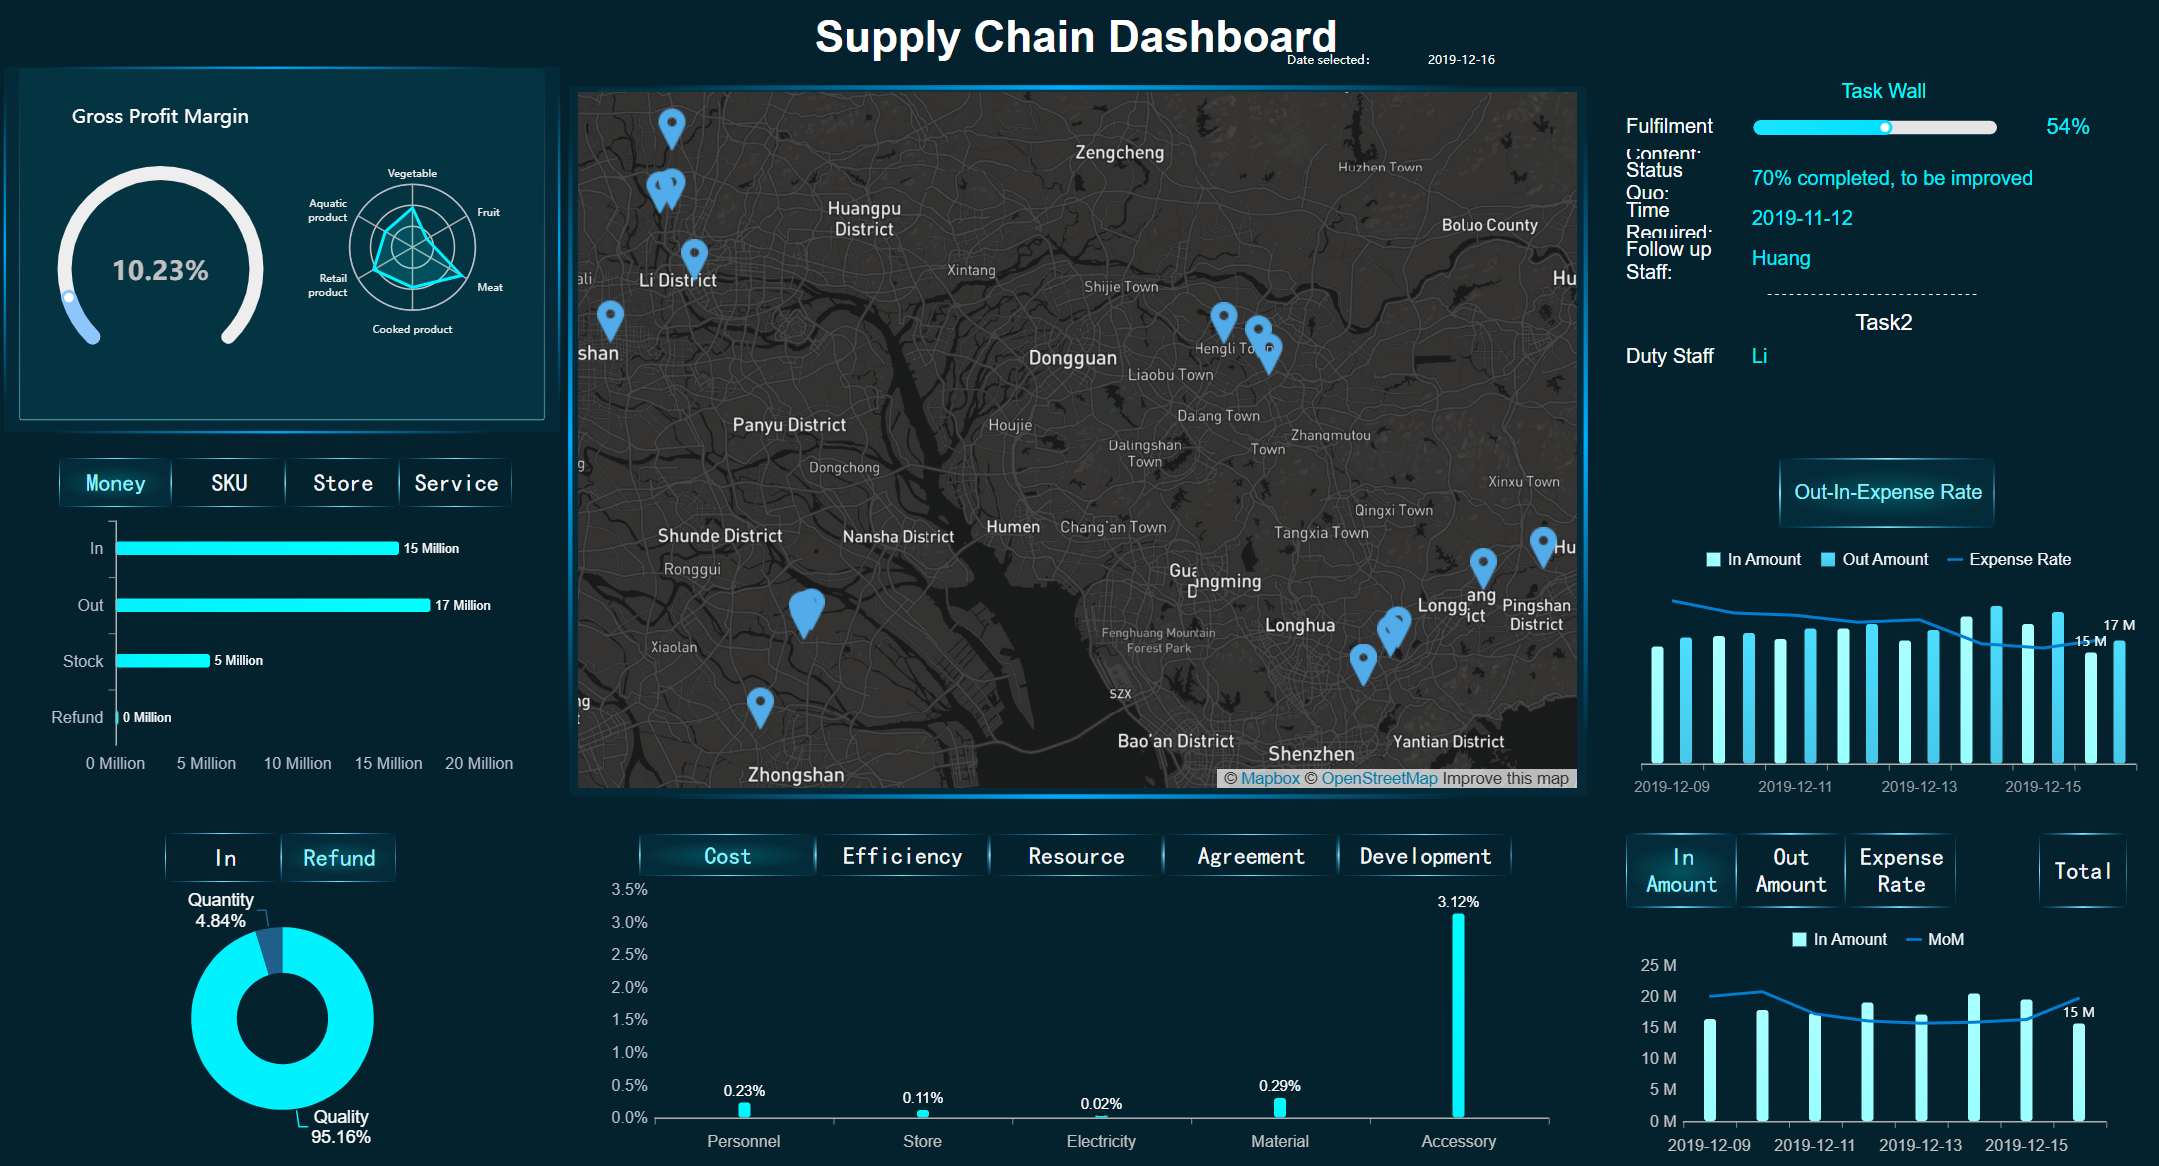
Task: Select the Refund tab above donut chart
Action: point(339,859)
